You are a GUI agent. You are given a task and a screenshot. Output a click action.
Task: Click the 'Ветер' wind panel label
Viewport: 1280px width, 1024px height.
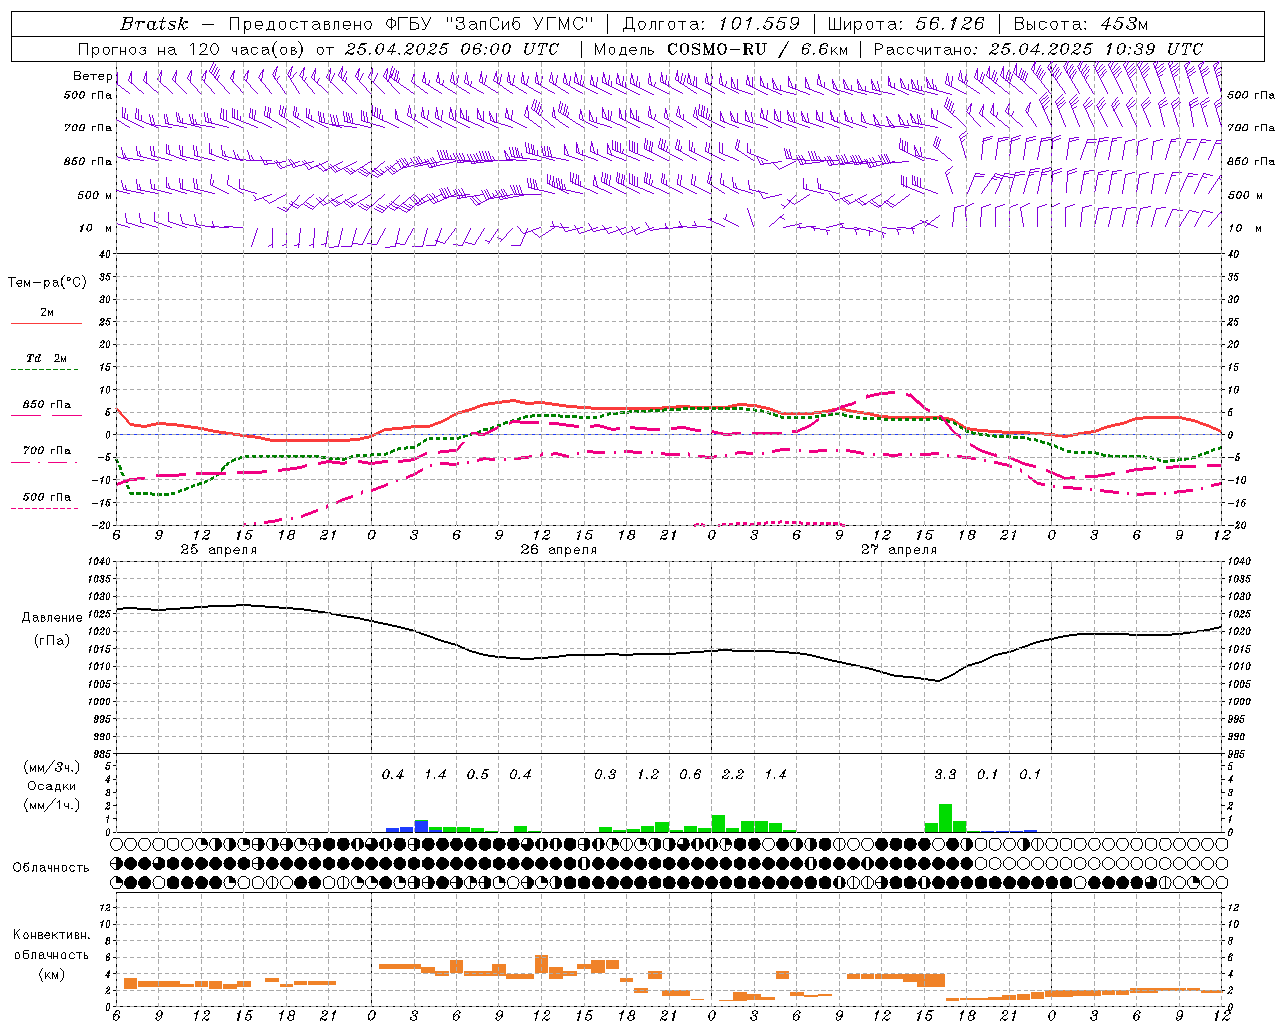point(92,76)
